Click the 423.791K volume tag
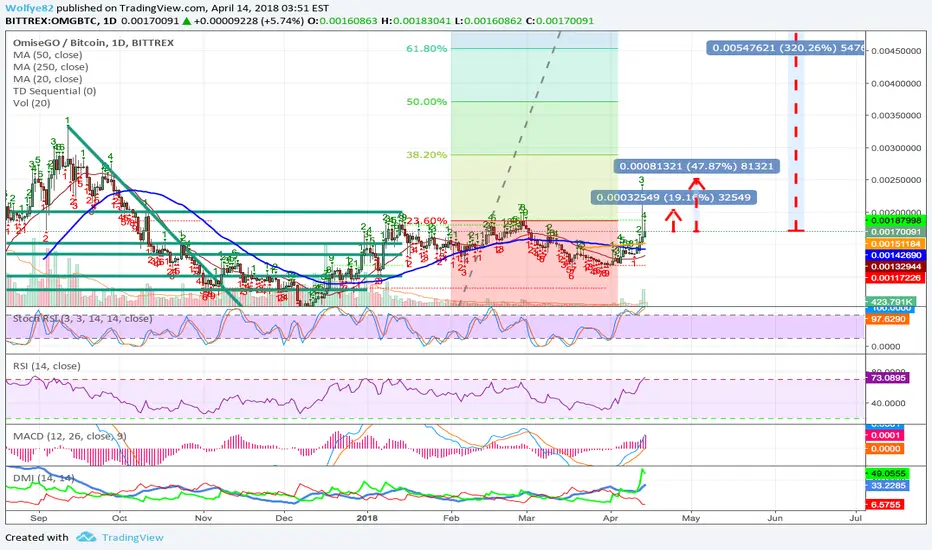 [890, 301]
